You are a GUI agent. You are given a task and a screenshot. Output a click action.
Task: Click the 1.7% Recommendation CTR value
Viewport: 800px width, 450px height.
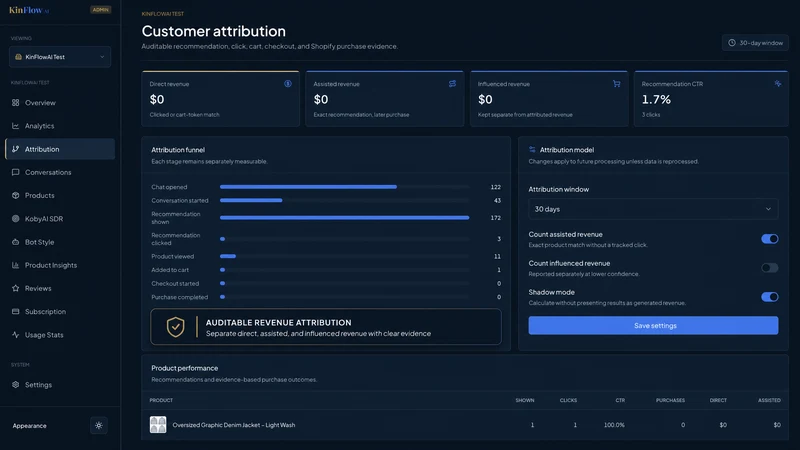[656, 99]
